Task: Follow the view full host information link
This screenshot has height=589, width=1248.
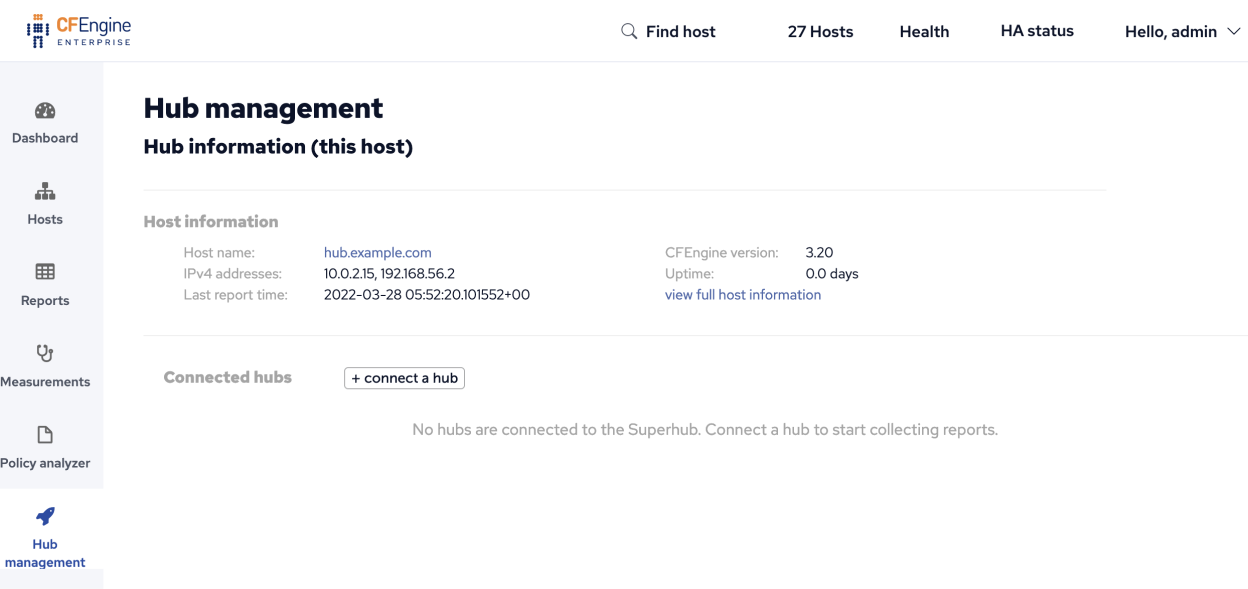Action: [x=743, y=295]
